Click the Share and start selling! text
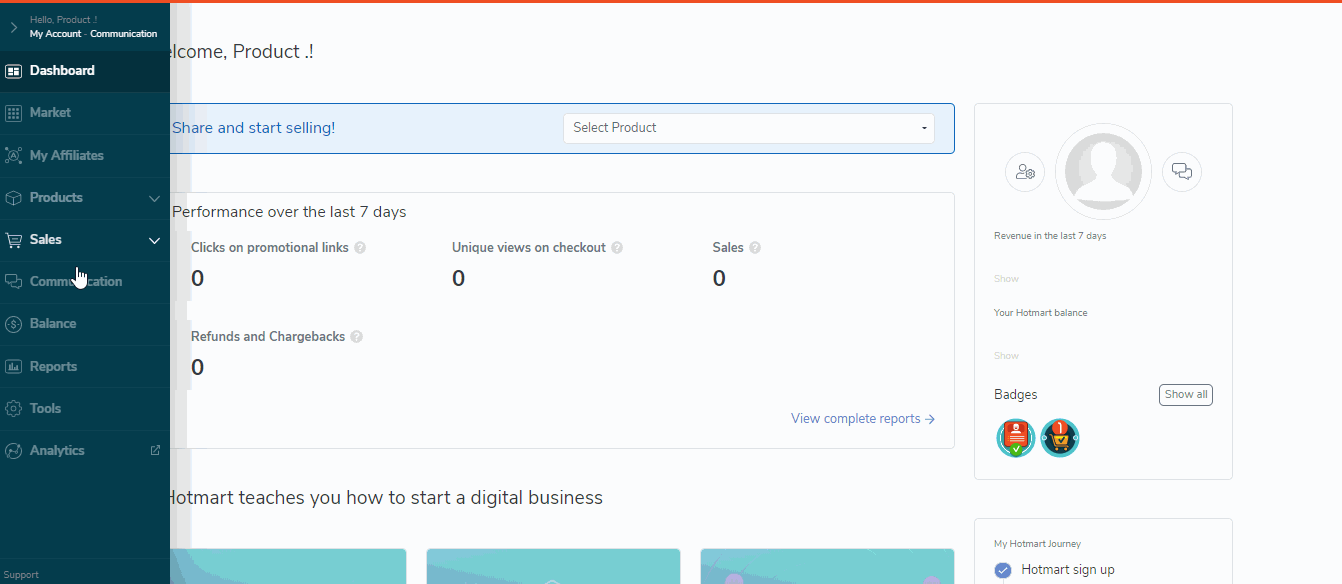 coord(254,128)
